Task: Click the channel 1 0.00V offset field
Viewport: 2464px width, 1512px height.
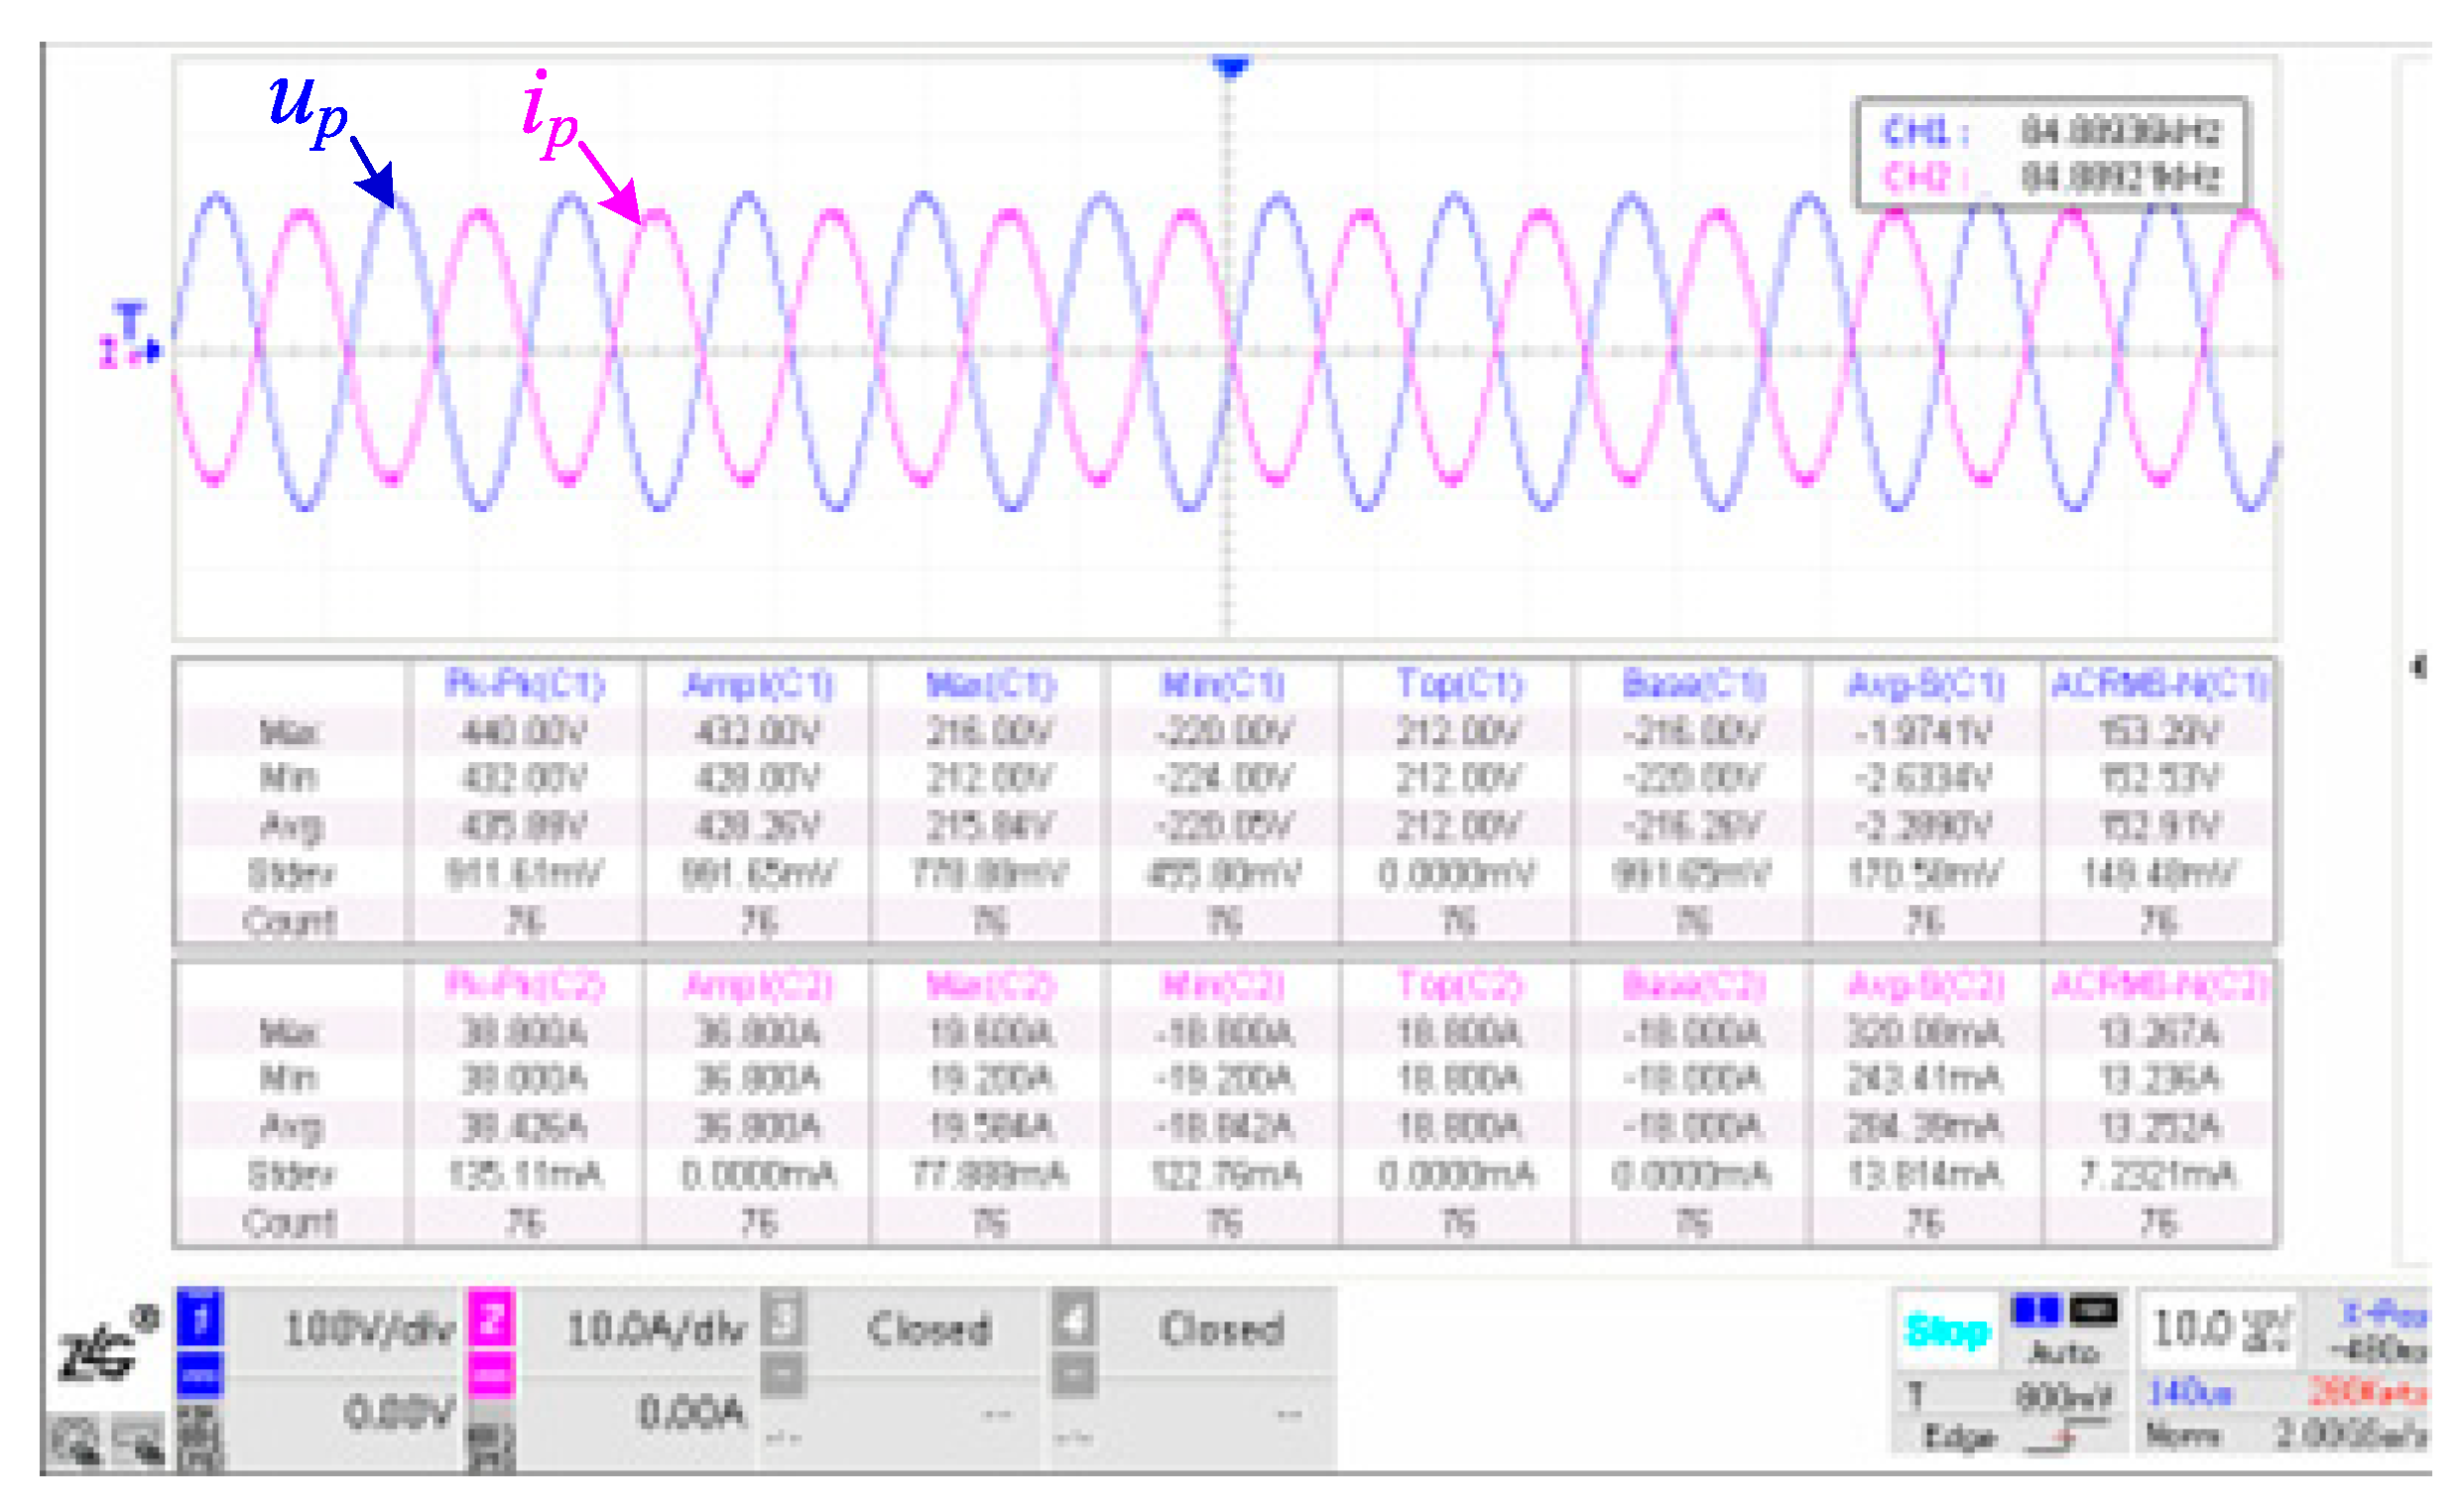Action: tap(398, 1413)
